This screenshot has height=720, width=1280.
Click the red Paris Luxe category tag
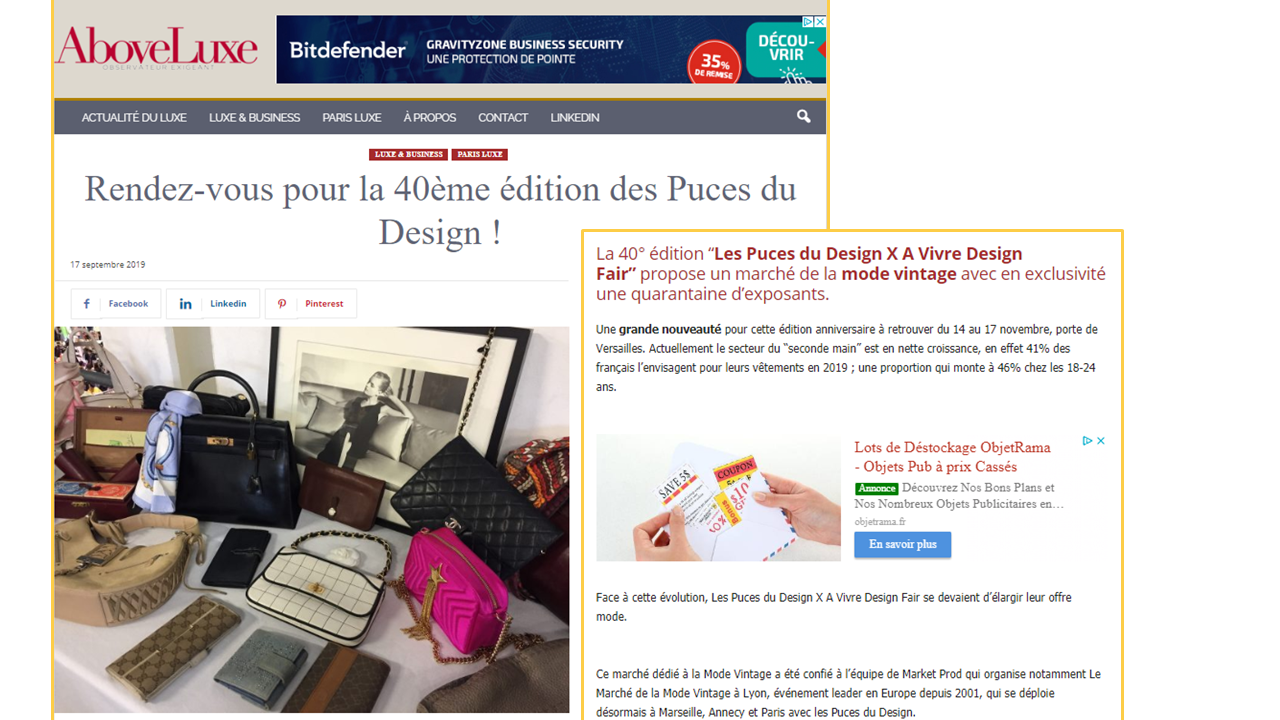[480, 155]
